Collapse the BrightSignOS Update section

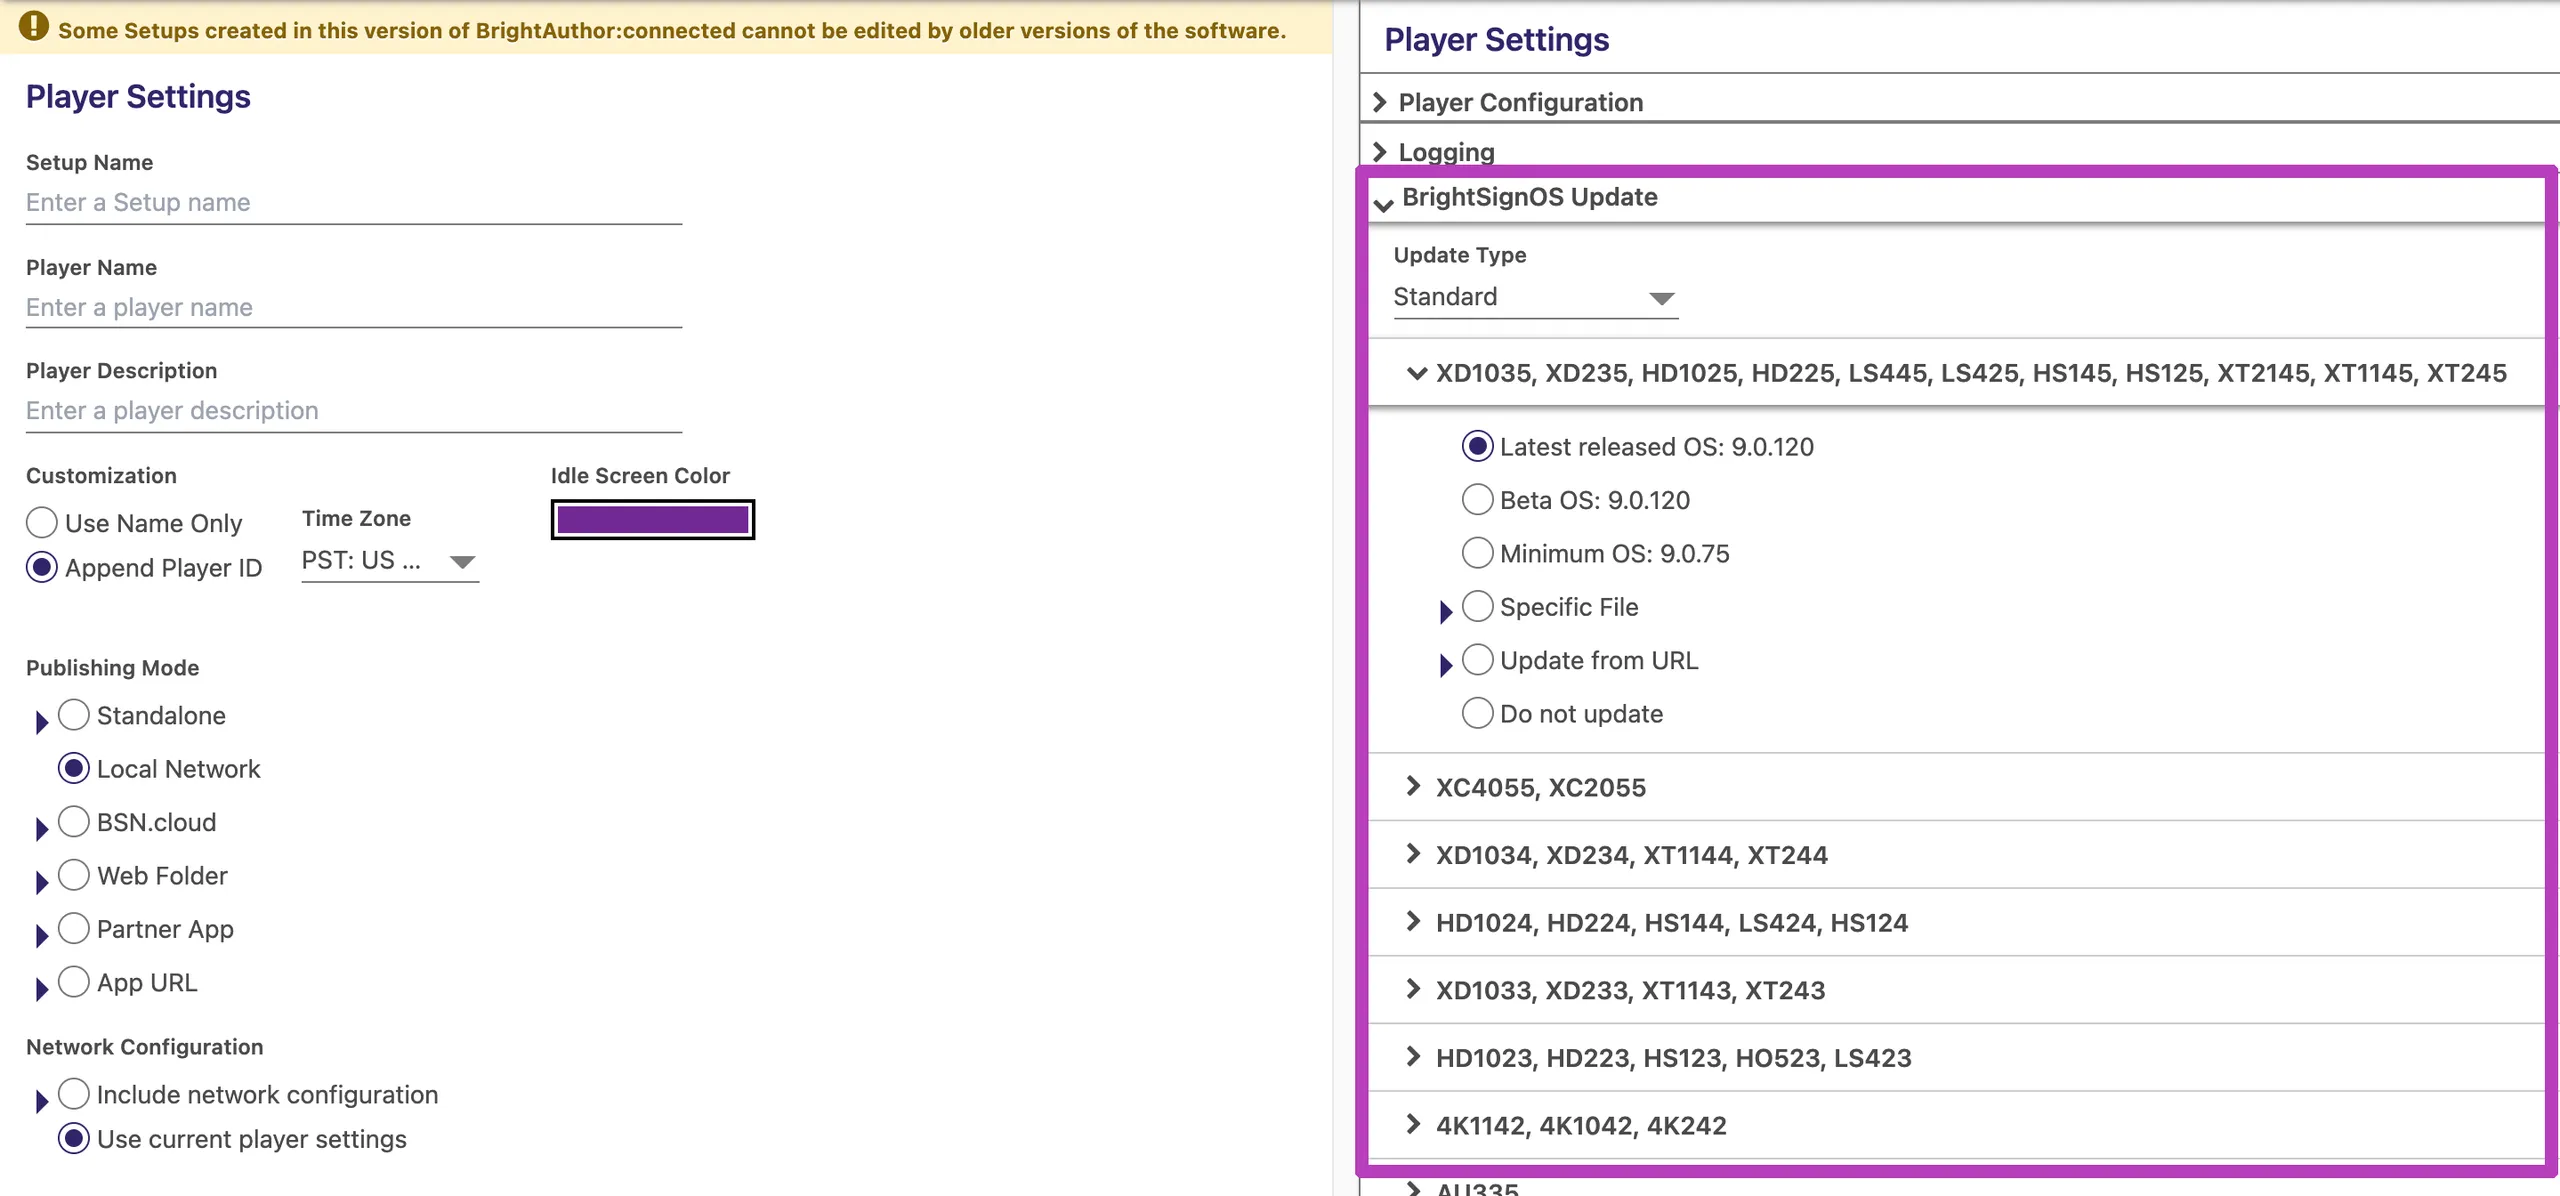(x=1384, y=204)
